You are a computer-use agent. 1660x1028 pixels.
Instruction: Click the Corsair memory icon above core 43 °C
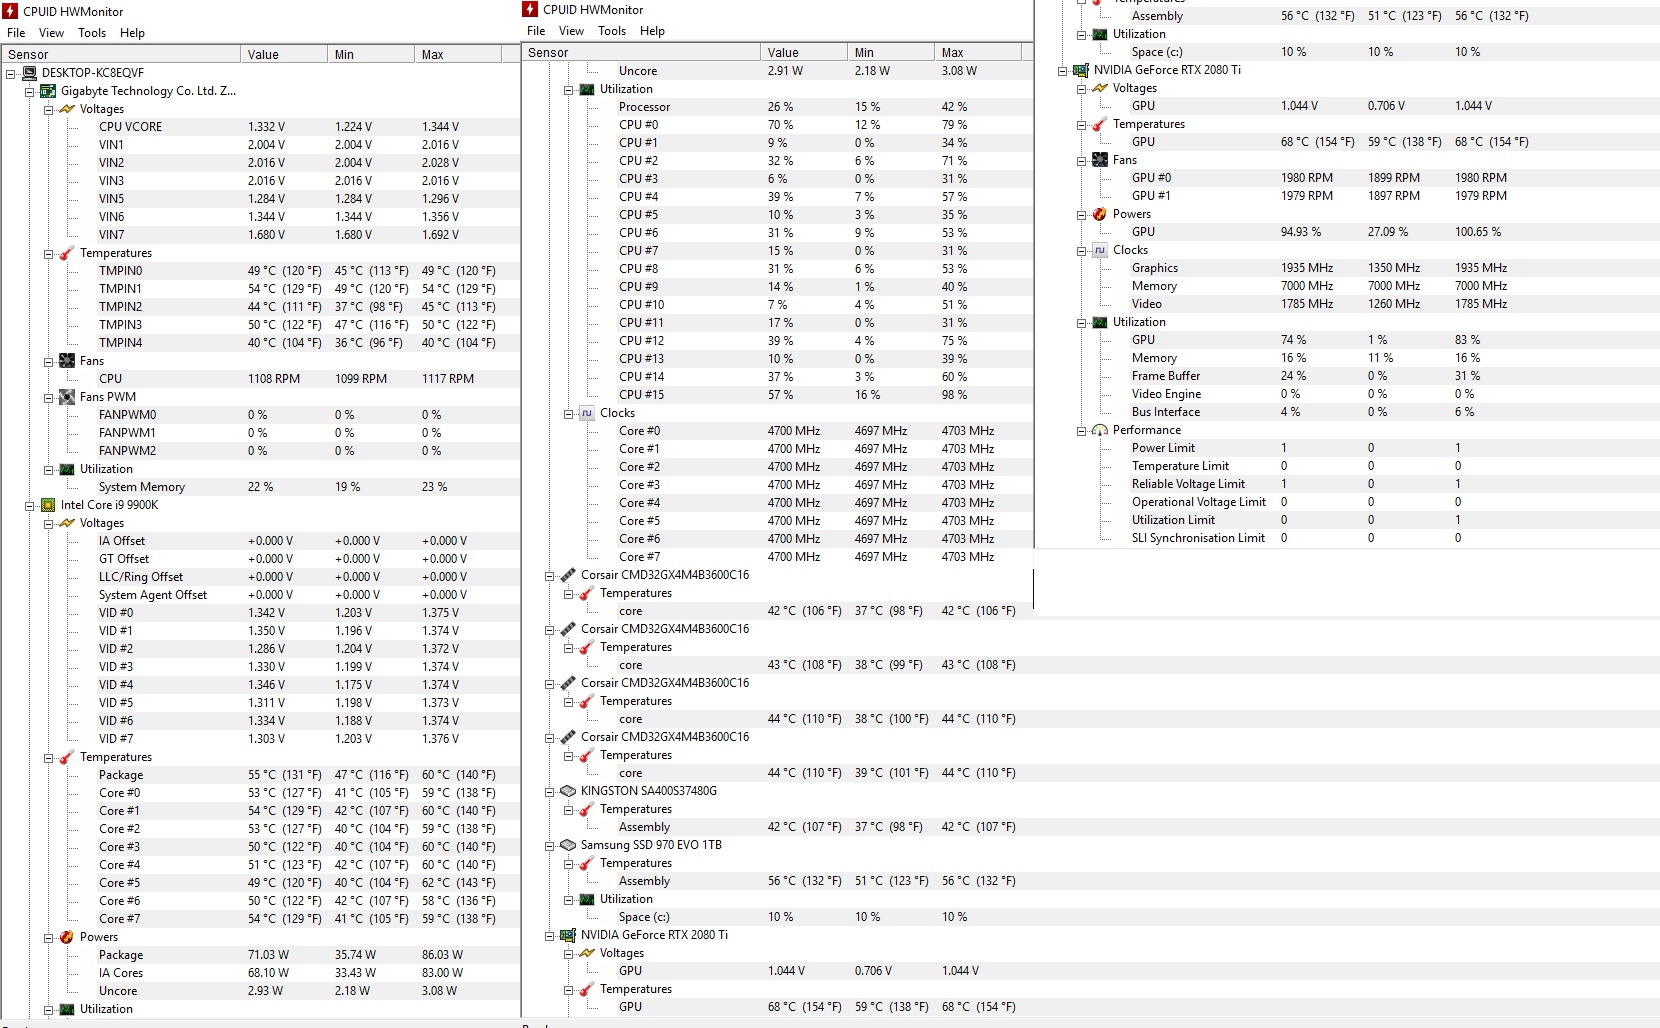tap(568, 629)
